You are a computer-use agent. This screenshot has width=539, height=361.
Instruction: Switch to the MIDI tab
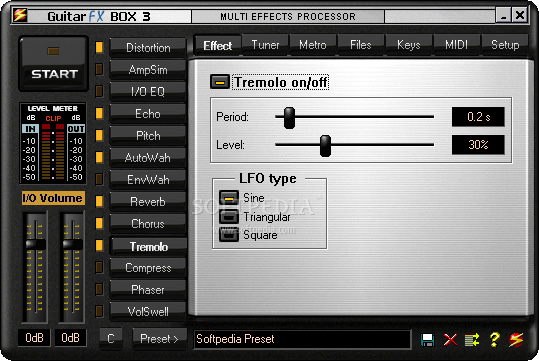pyautogui.click(x=456, y=45)
